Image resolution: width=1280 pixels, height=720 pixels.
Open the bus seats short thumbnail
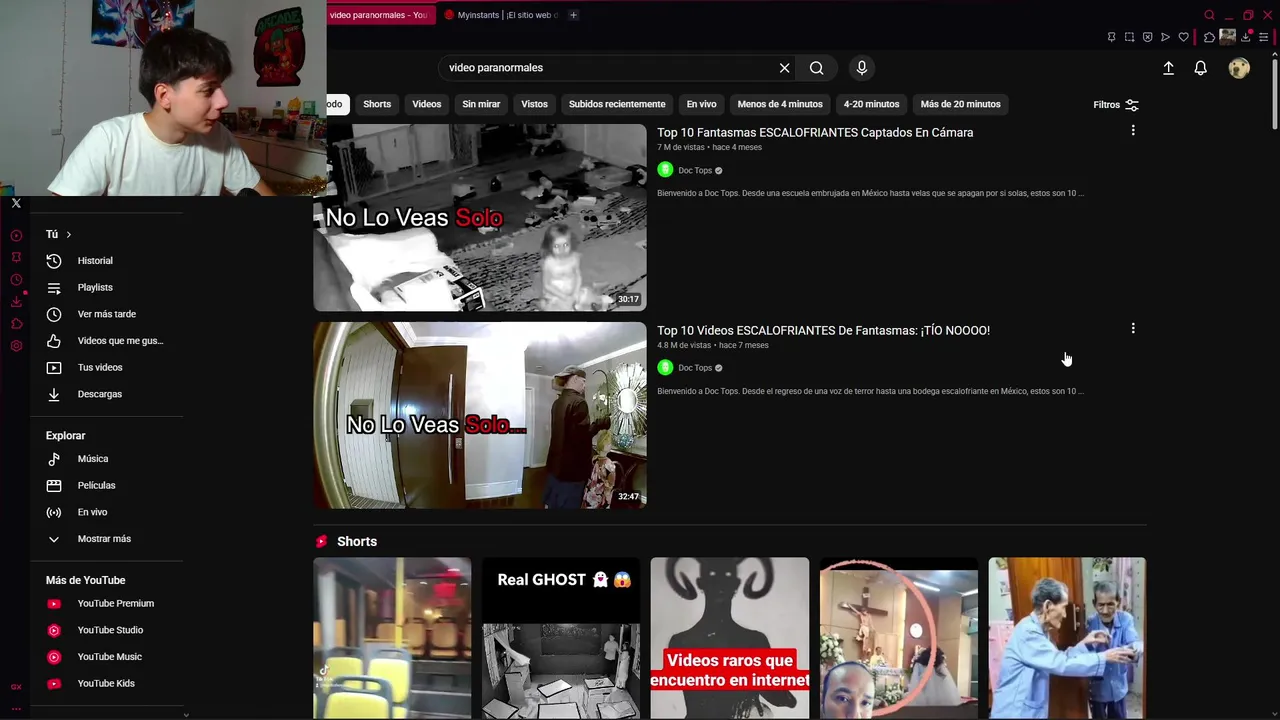392,638
